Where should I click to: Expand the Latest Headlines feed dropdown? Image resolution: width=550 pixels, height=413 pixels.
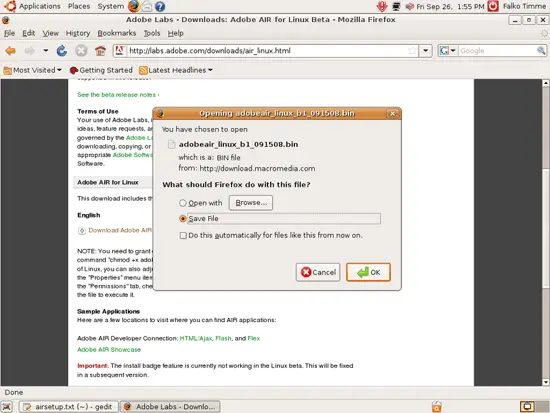[176, 70]
